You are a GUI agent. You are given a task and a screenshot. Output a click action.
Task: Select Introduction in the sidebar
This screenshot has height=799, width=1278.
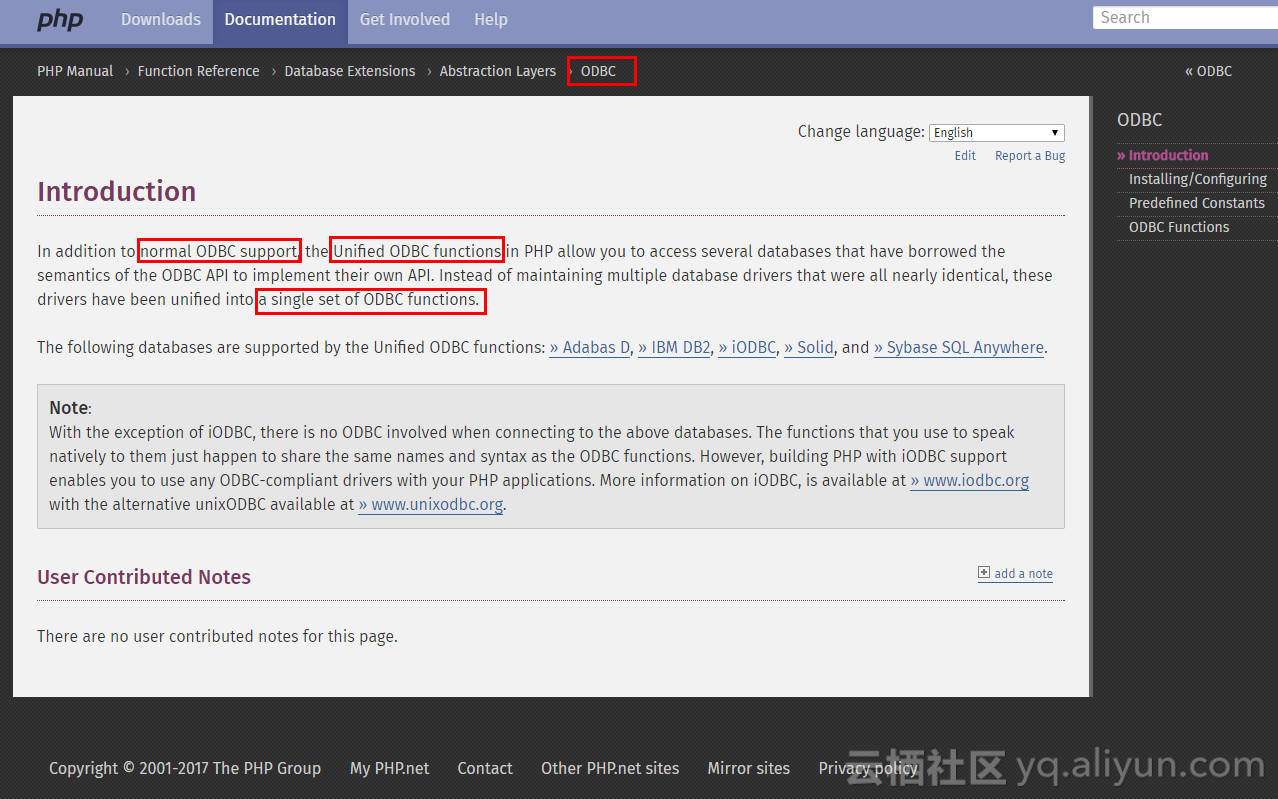coord(1168,155)
